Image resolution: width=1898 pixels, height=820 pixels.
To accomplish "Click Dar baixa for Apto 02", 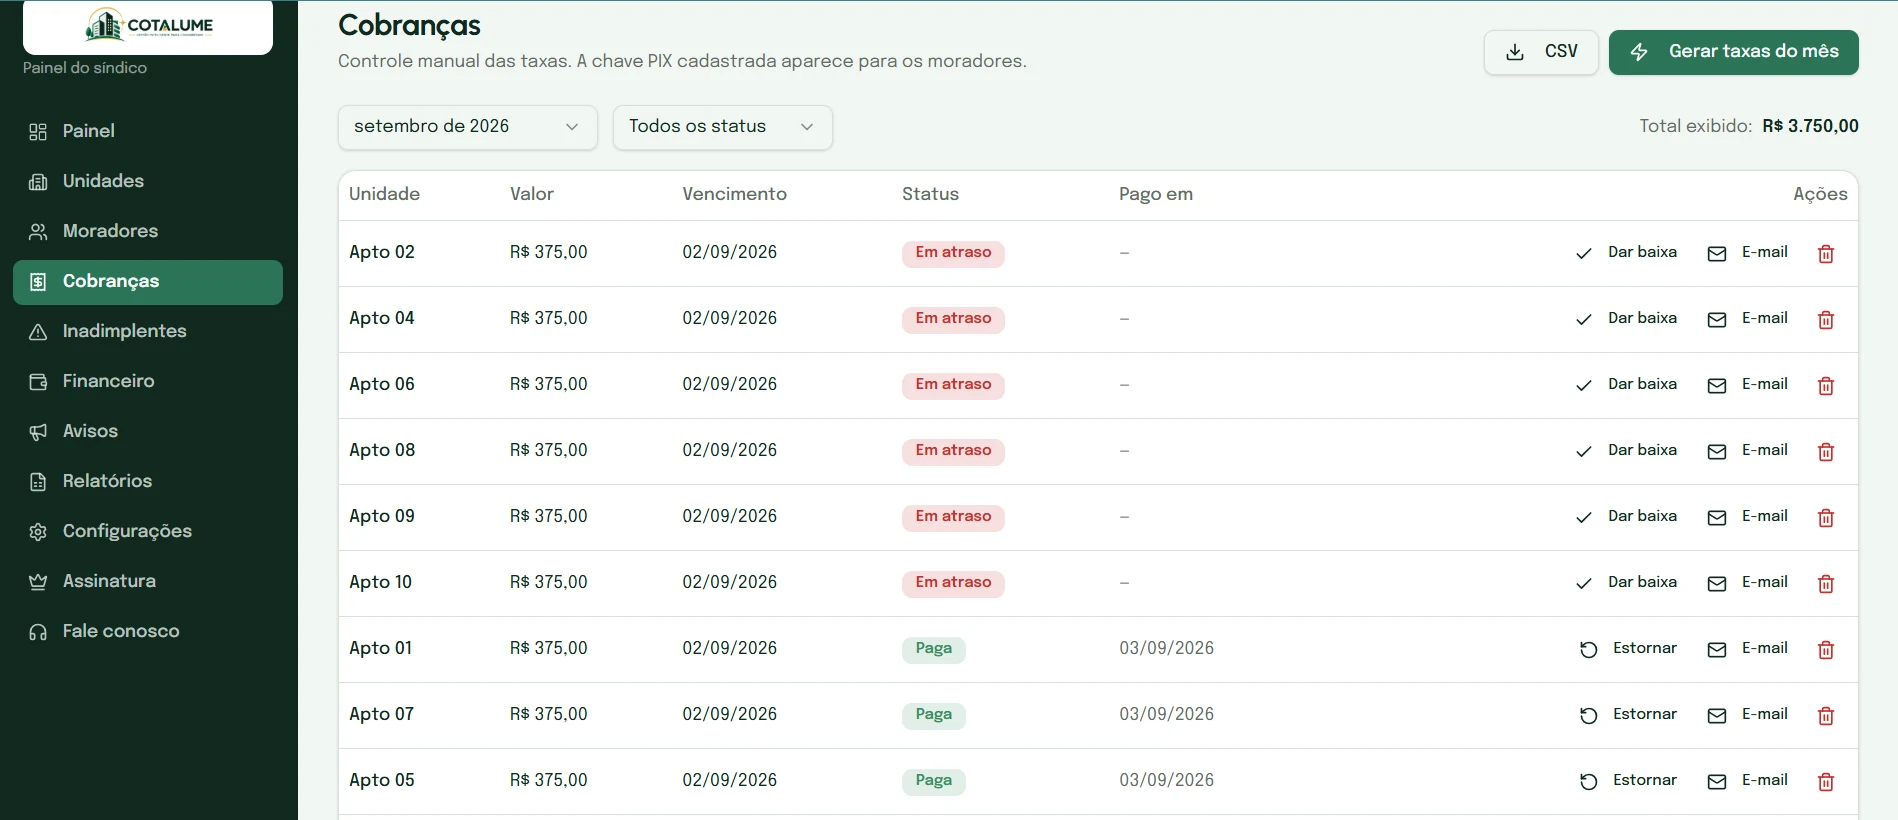I will (x=1627, y=253).
